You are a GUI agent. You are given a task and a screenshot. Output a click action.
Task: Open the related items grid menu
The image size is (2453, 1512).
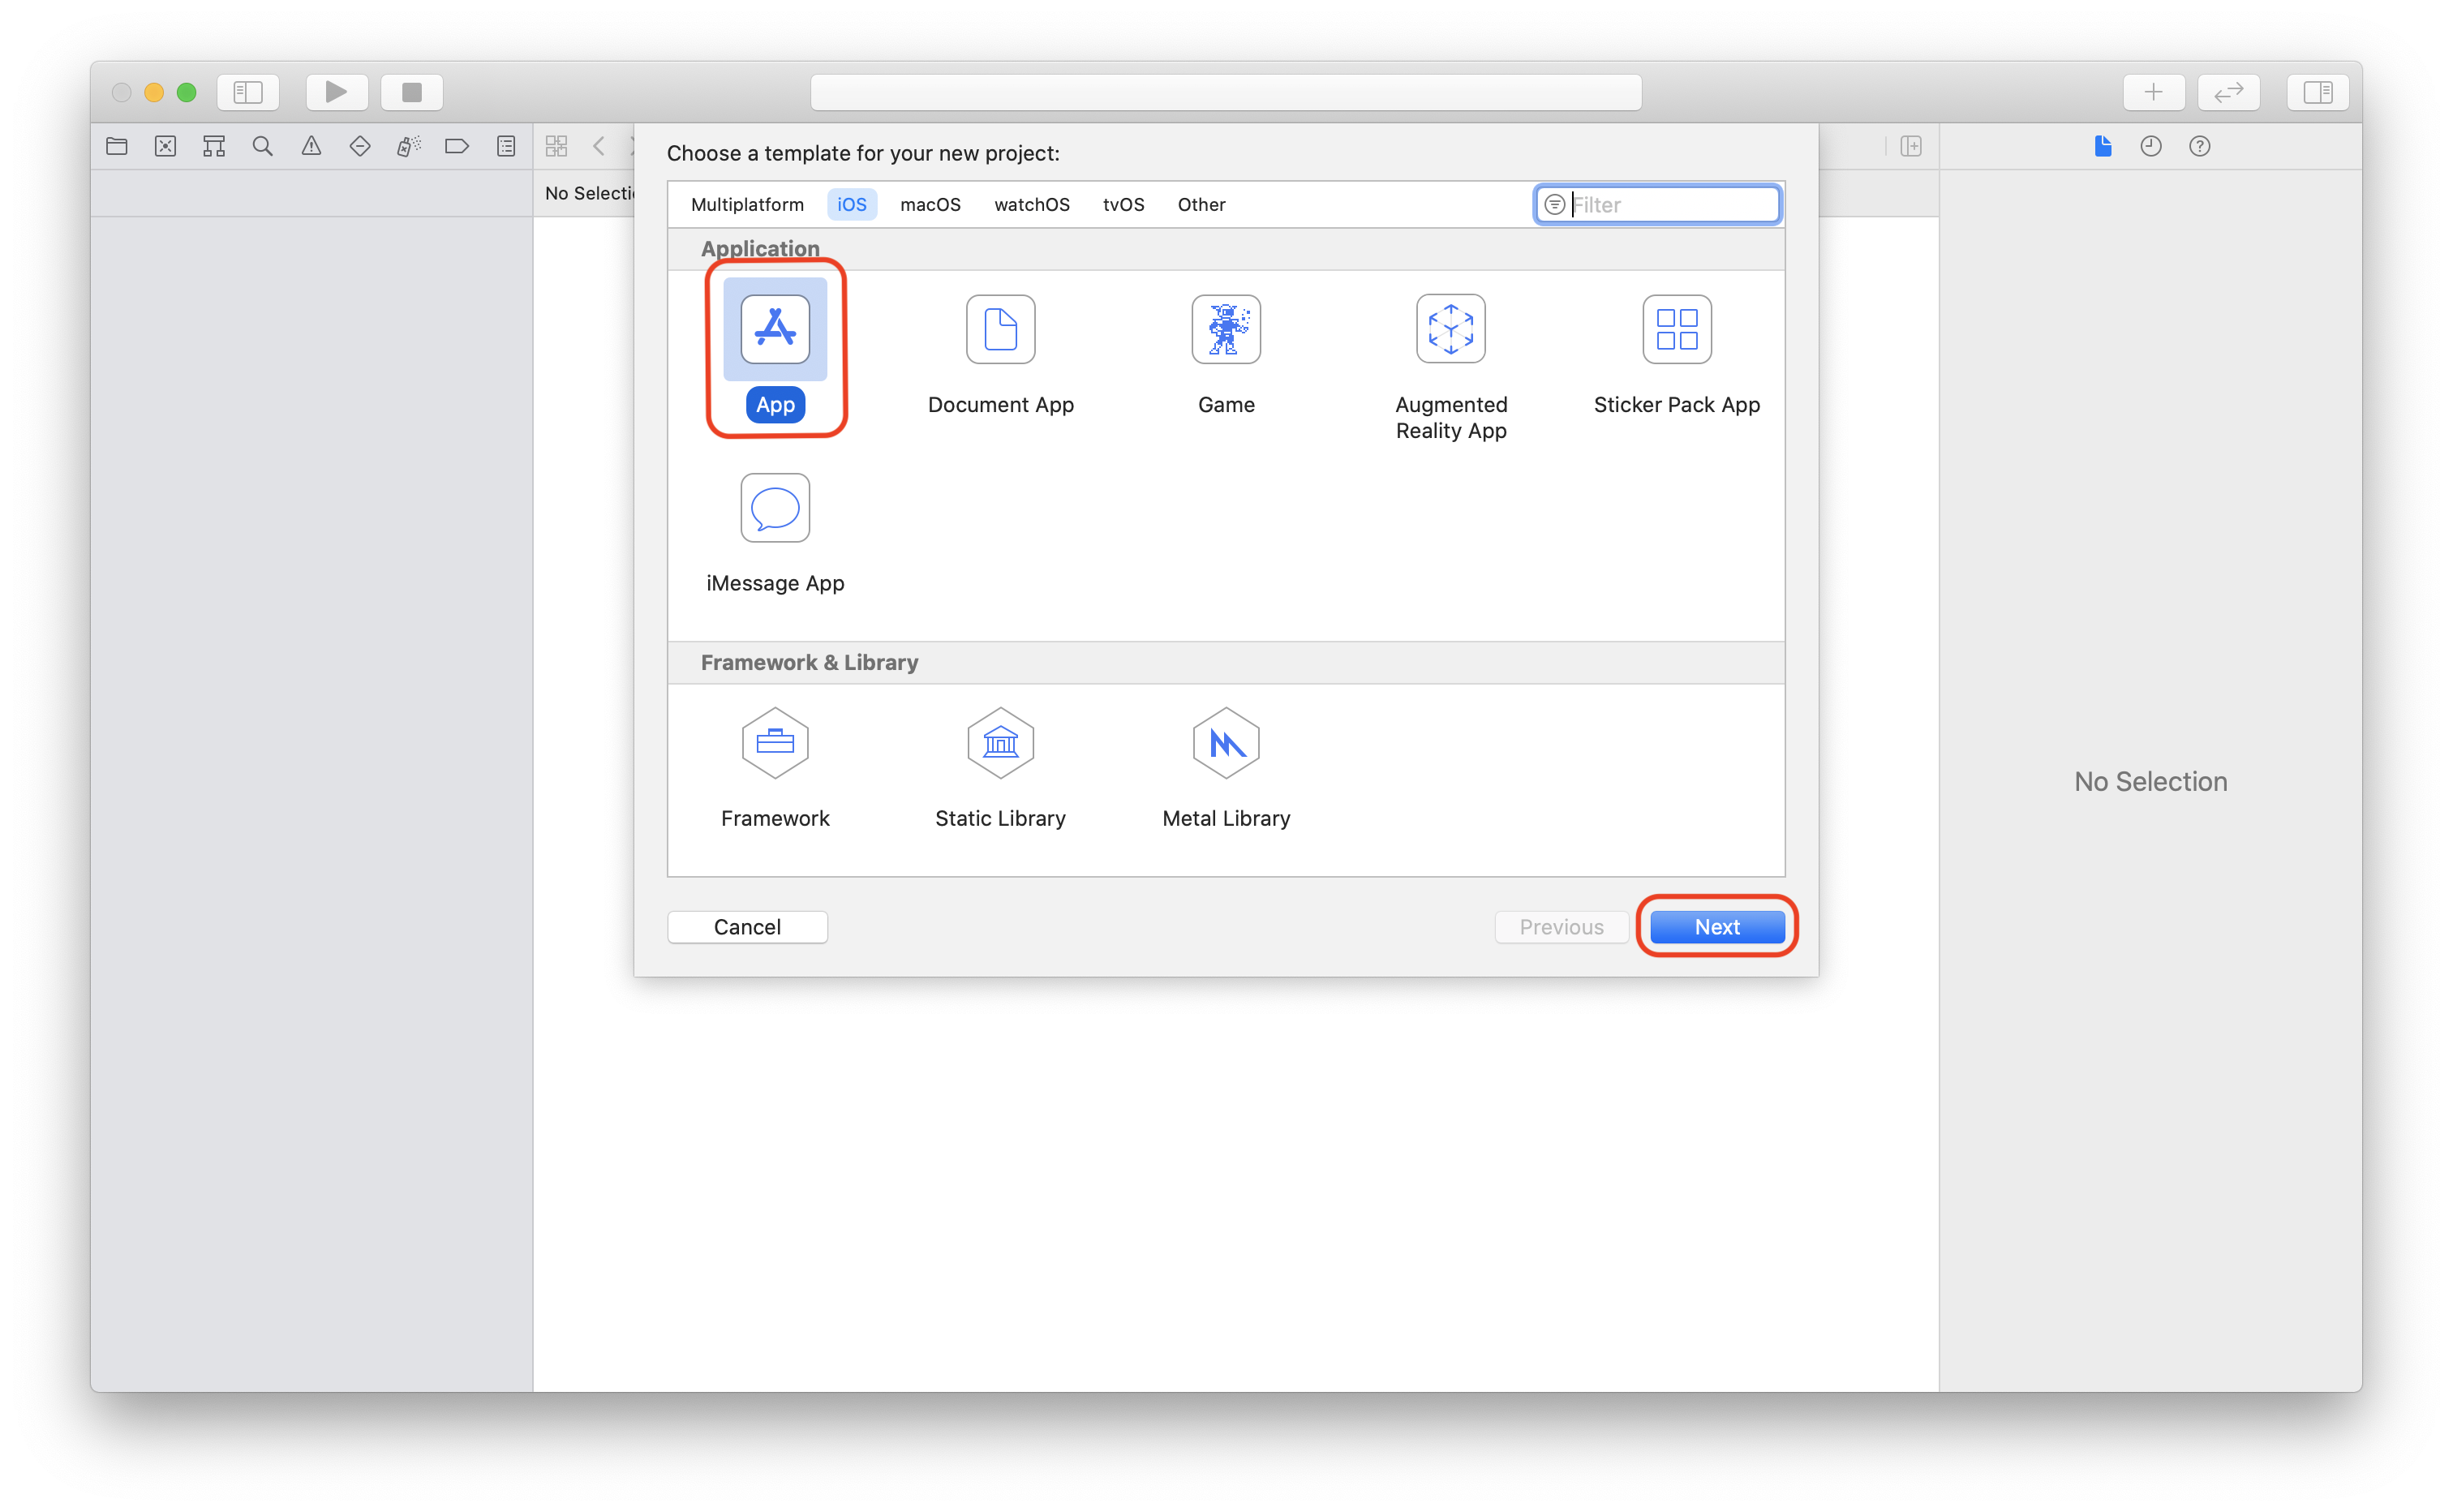[x=557, y=146]
